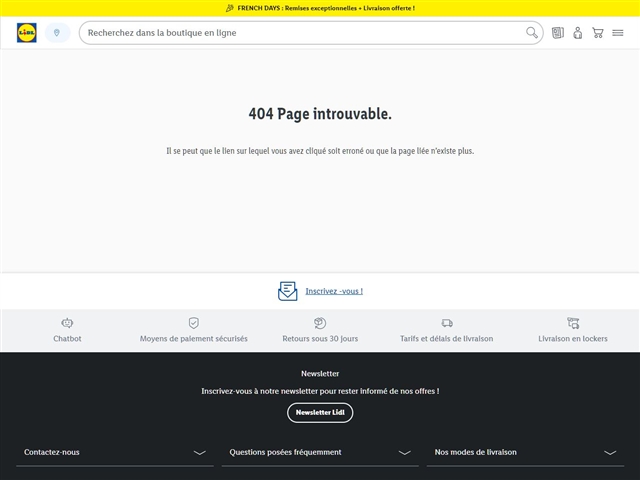This screenshot has height=480, width=640.
Task: Click the 30-day returns icon
Action: coord(320,323)
